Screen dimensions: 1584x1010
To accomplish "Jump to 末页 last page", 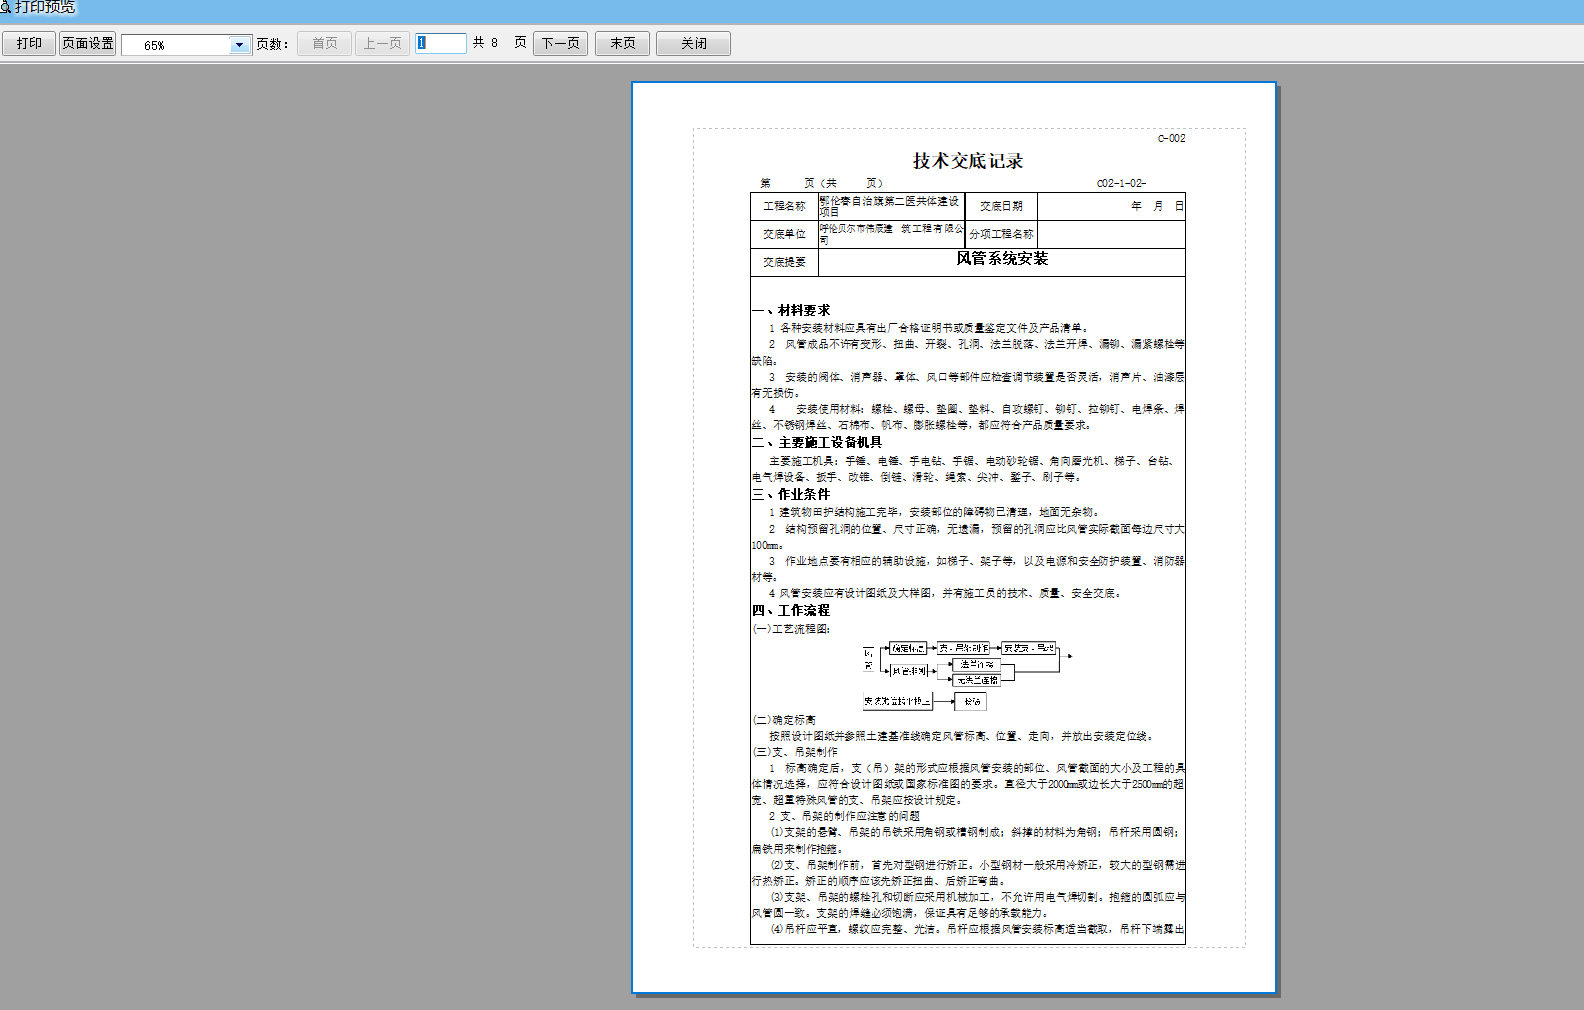I will (623, 44).
